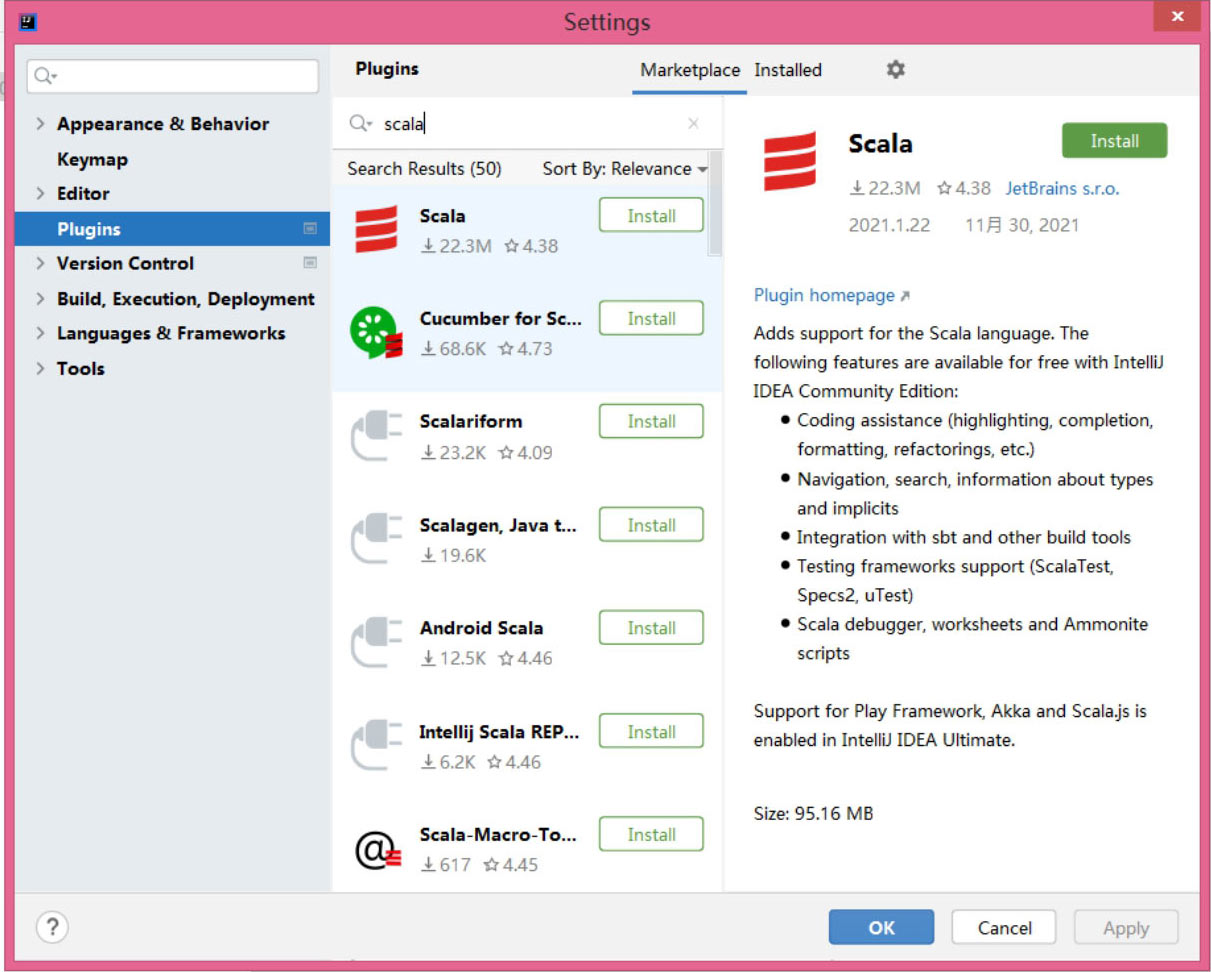The image size is (1211, 972).
Task: Install the Cucumber for Scala plugin
Action: click(651, 319)
